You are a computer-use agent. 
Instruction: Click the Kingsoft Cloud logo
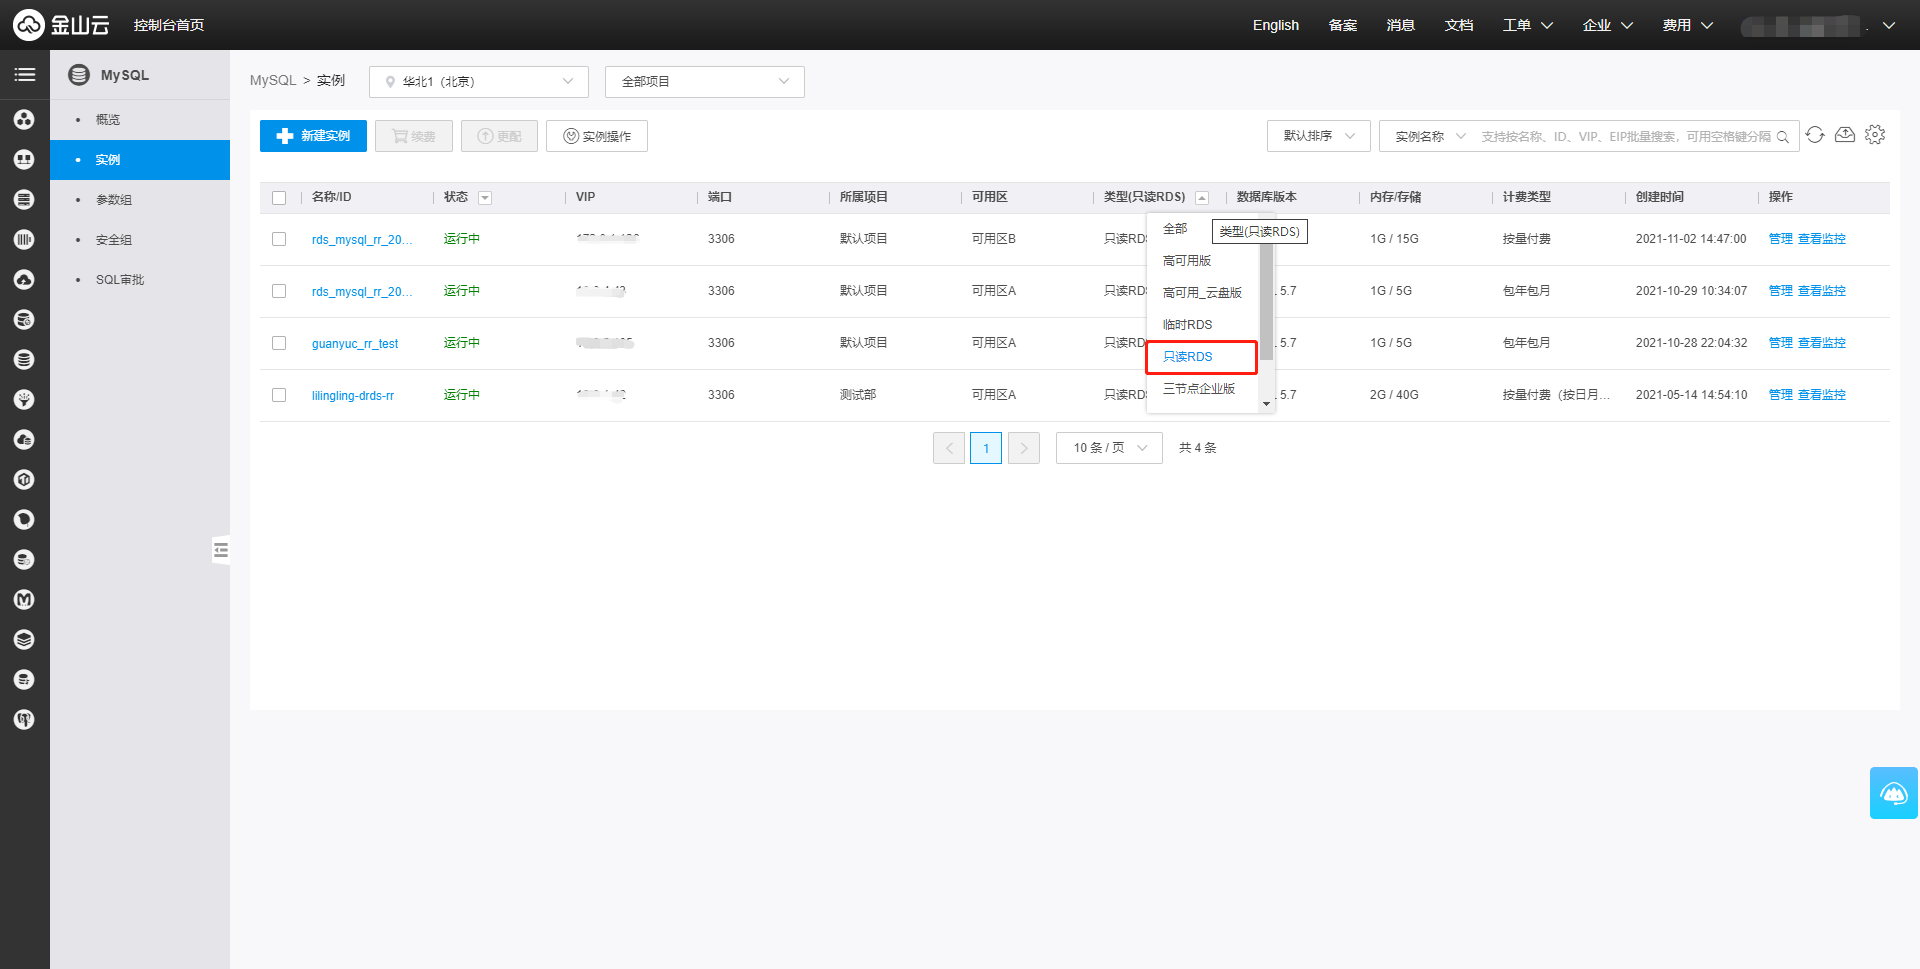60,25
